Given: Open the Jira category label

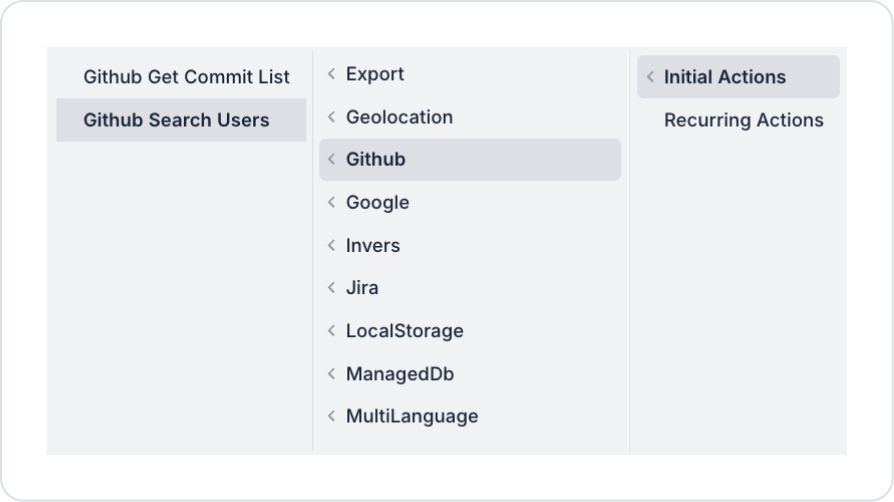Looking at the screenshot, I should tap(362, 288).
